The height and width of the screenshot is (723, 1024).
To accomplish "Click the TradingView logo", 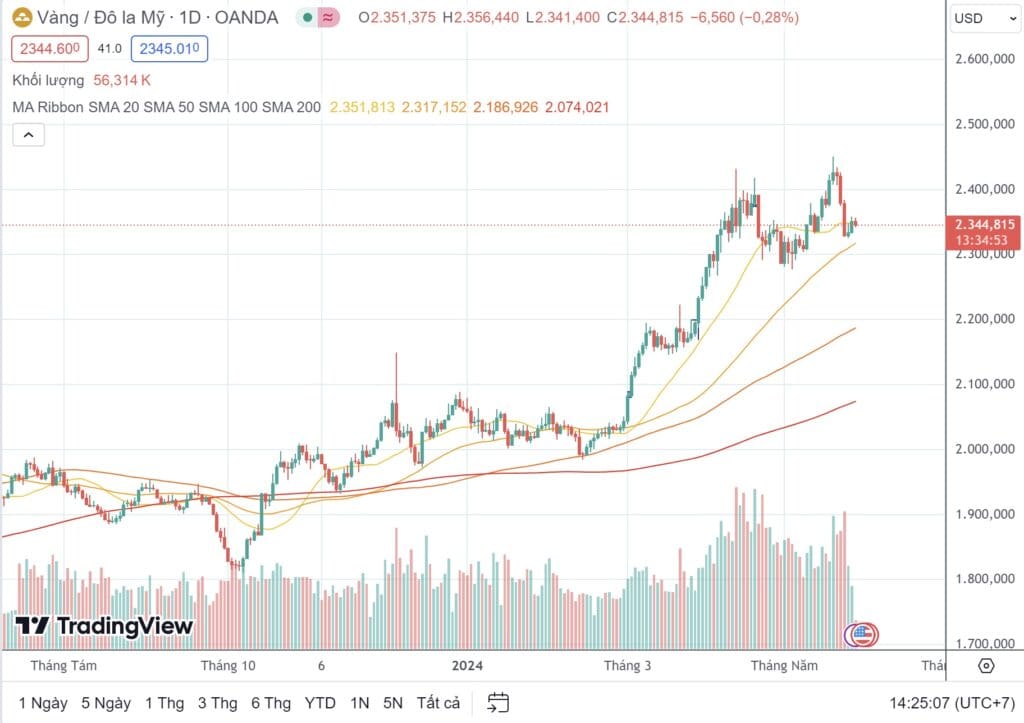I will coord(104,626).
